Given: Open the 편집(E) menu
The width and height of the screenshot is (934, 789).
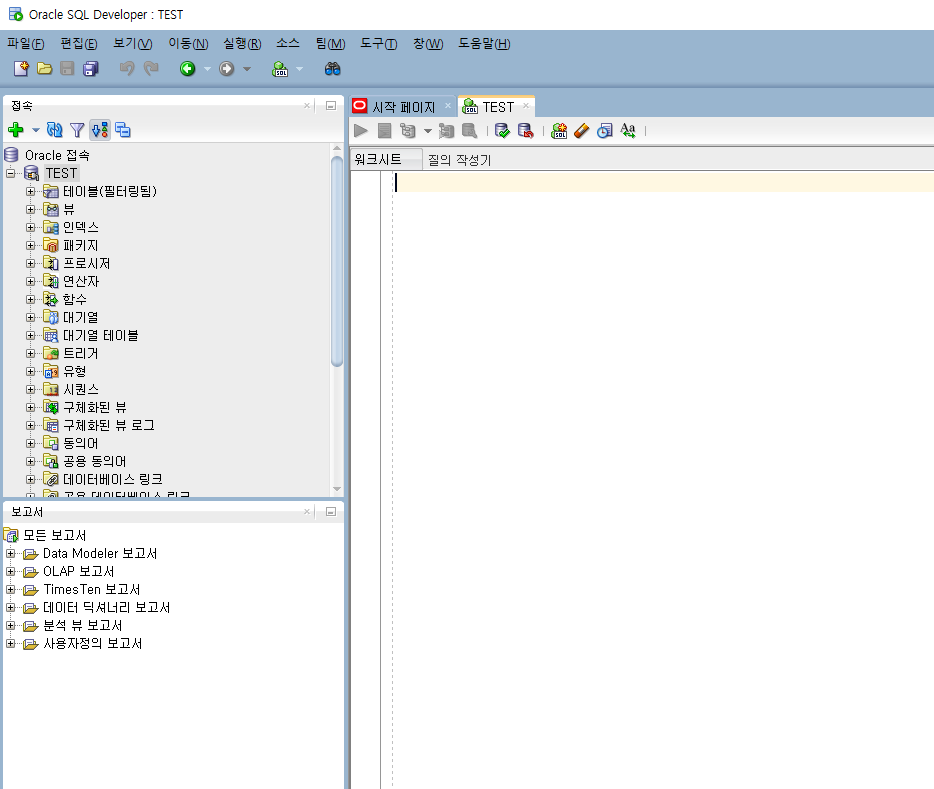Looking at the screenshot, I should pyautogui.click(x=79, y=43).
